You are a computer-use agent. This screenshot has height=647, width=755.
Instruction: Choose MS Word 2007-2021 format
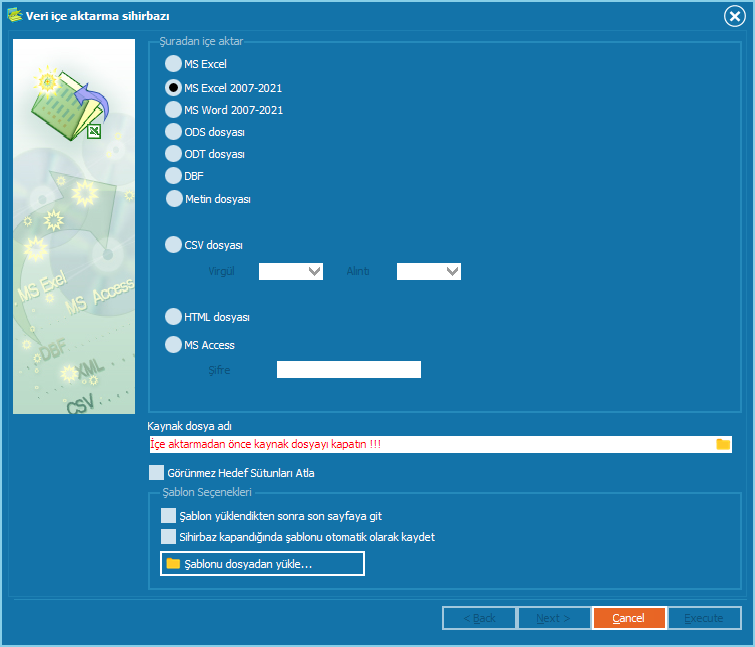point(173,110)
